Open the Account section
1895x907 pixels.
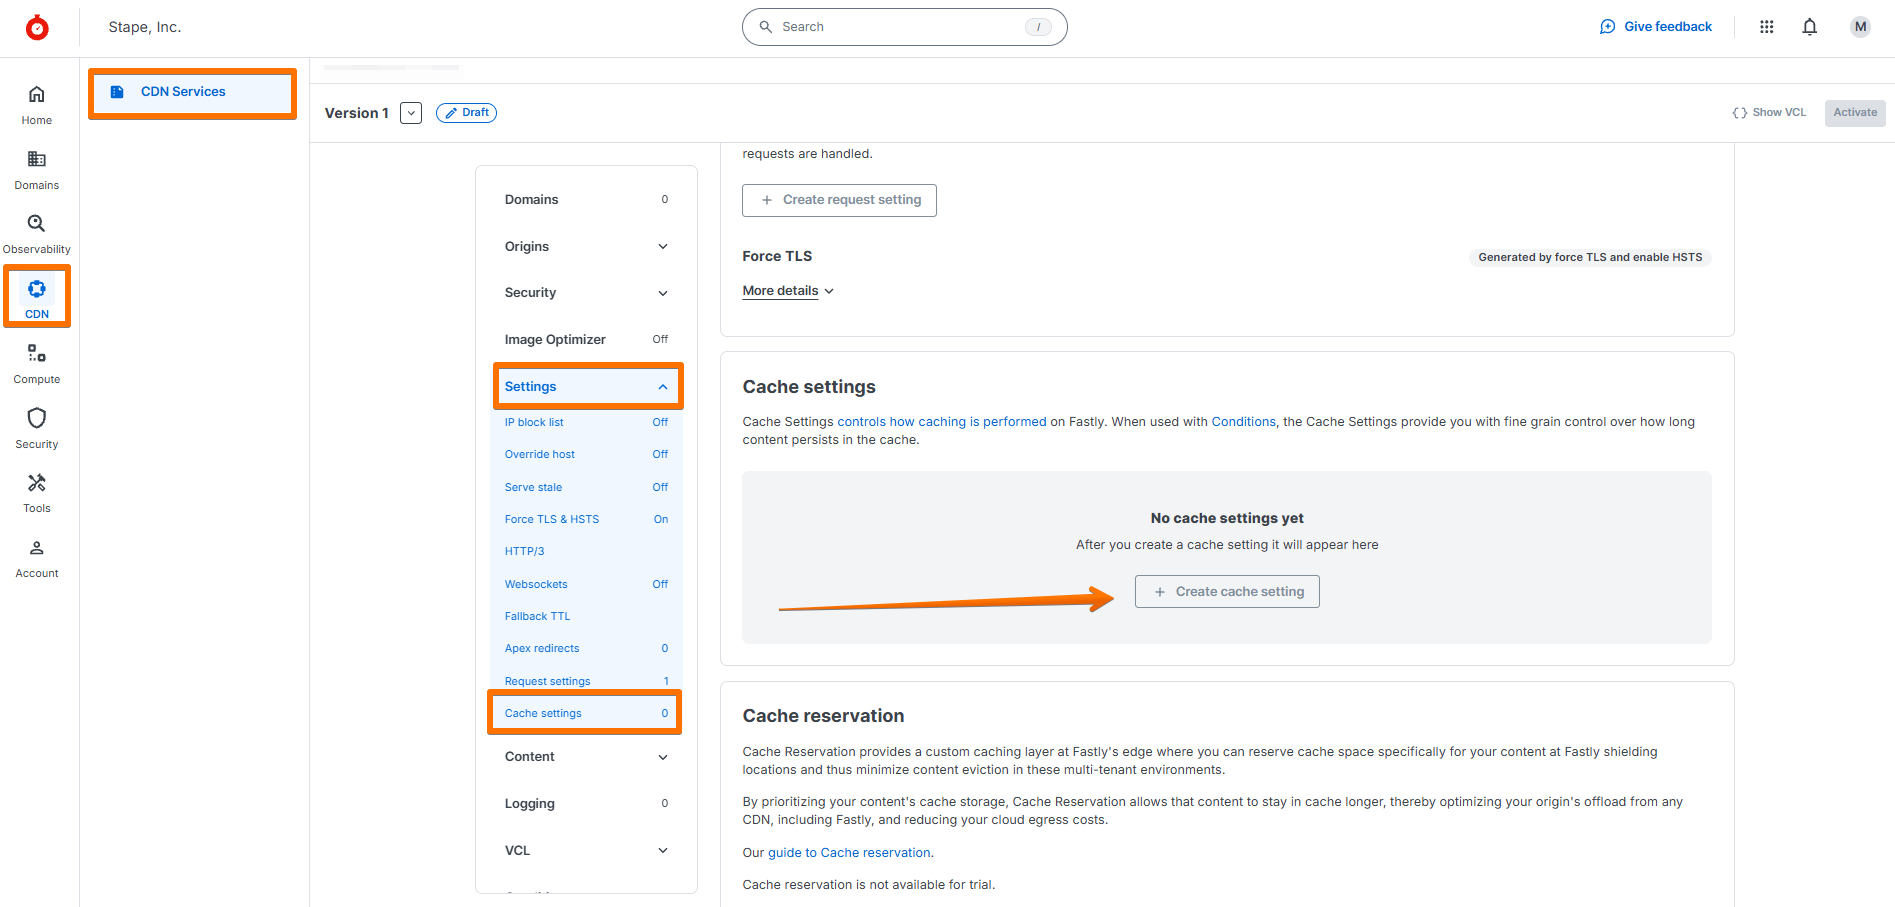tap(37, 558)
